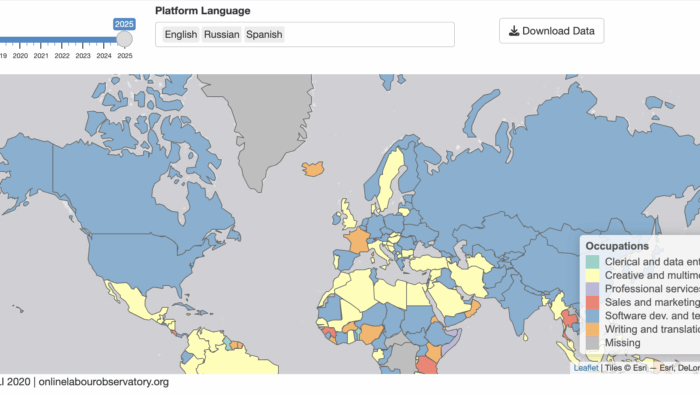Screen dimensions: 700x395
Task: Click the Professional services legend swatch
Action: coord(592,289)
